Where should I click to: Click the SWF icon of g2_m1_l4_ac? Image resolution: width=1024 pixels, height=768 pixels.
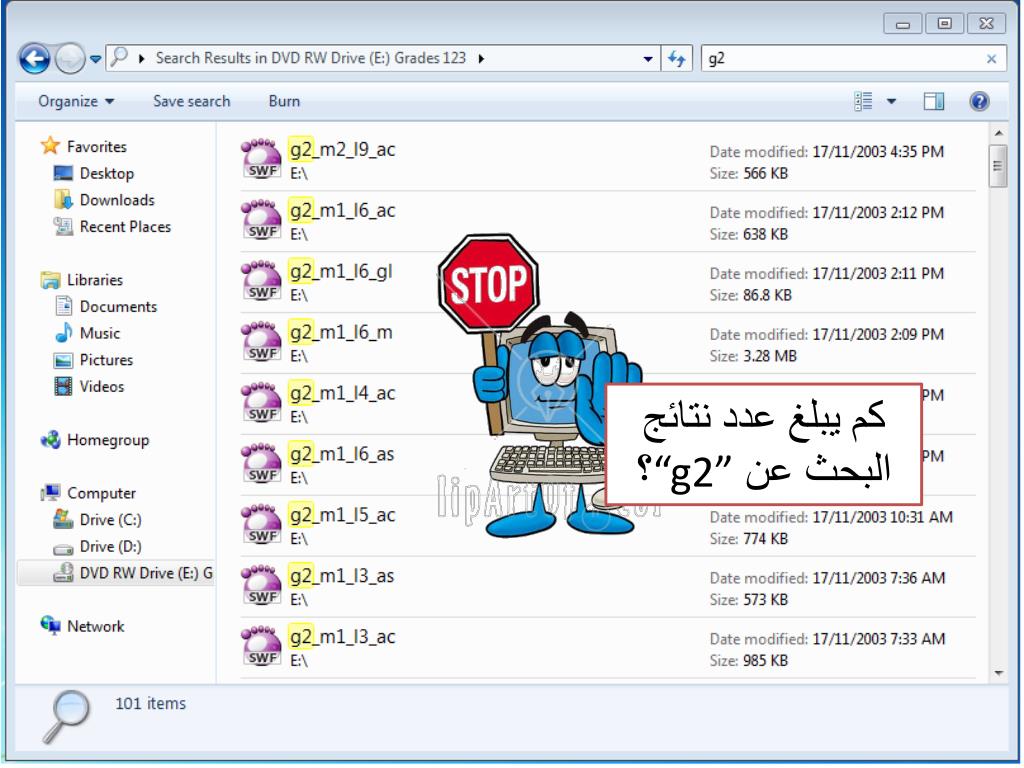pos(261,403)
